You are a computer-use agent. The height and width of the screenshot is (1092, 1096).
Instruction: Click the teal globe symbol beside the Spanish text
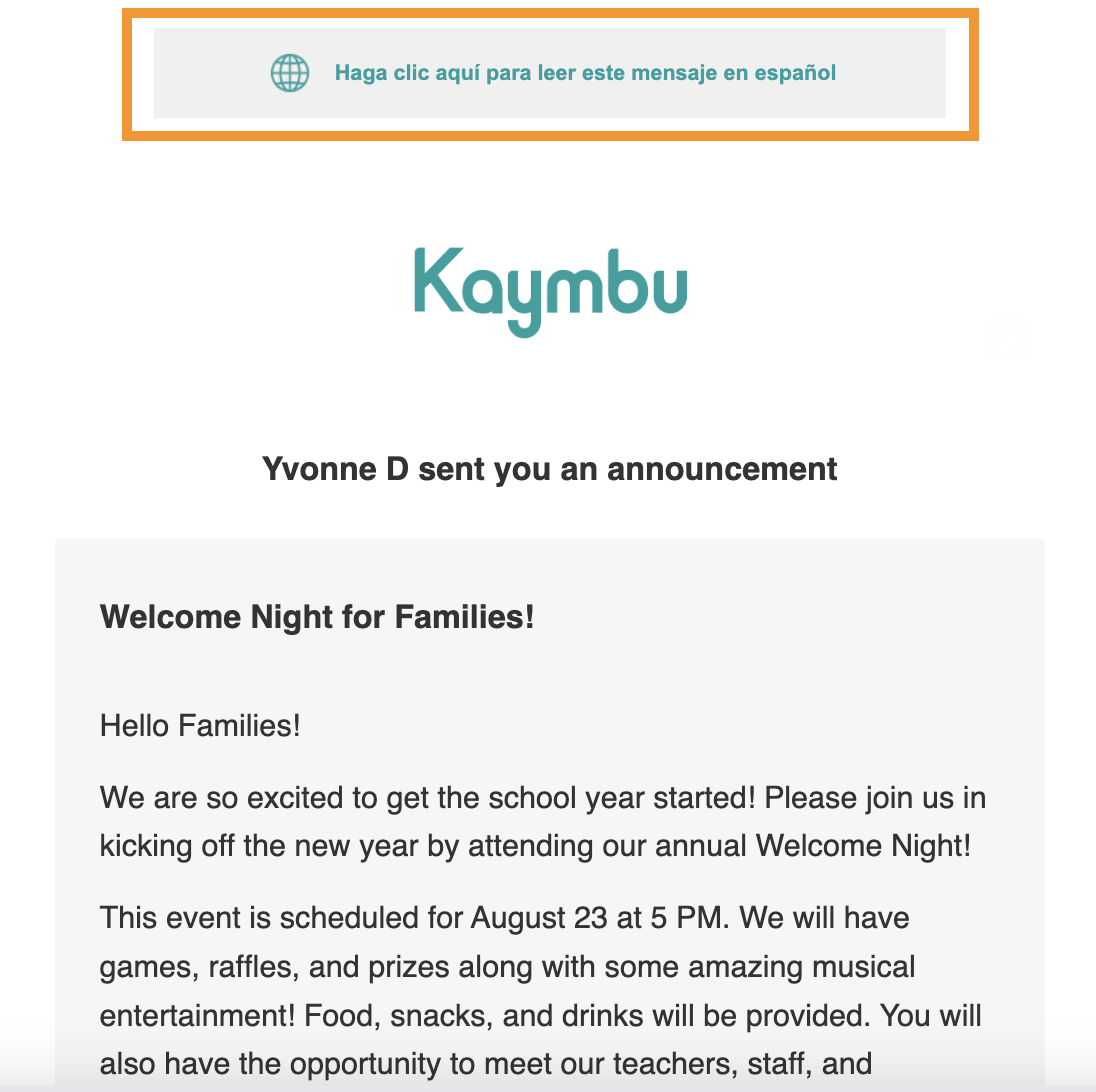pyautogui.click(x=289, y=73)
